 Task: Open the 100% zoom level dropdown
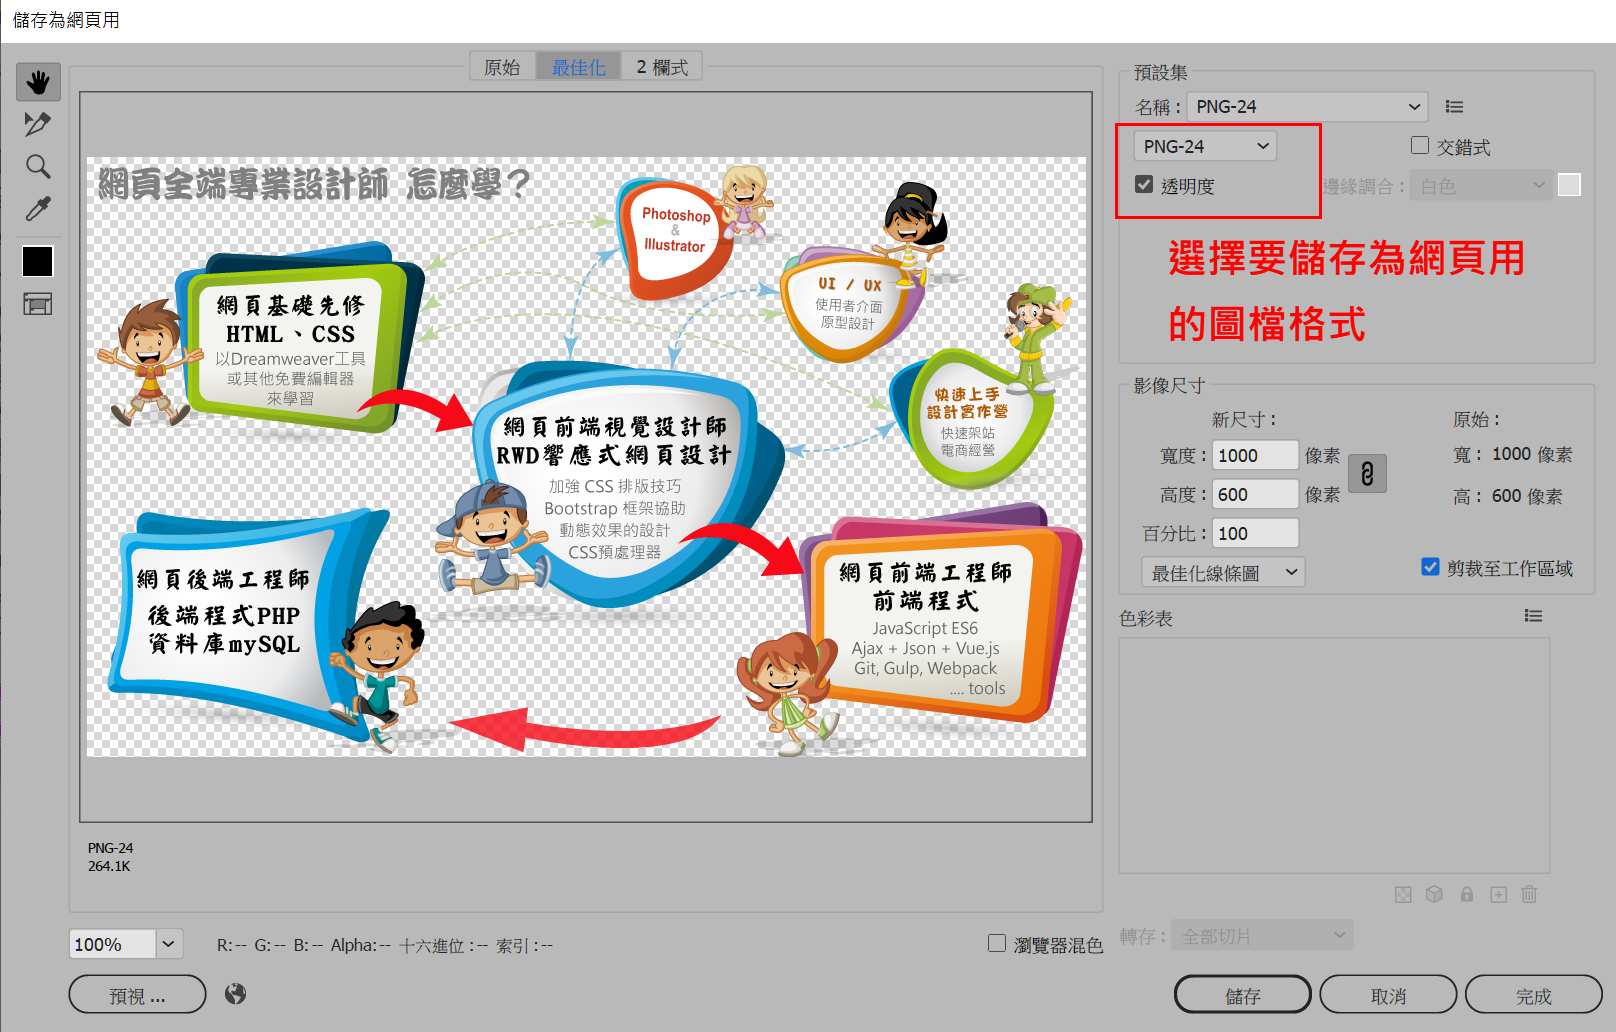point(168,944)
